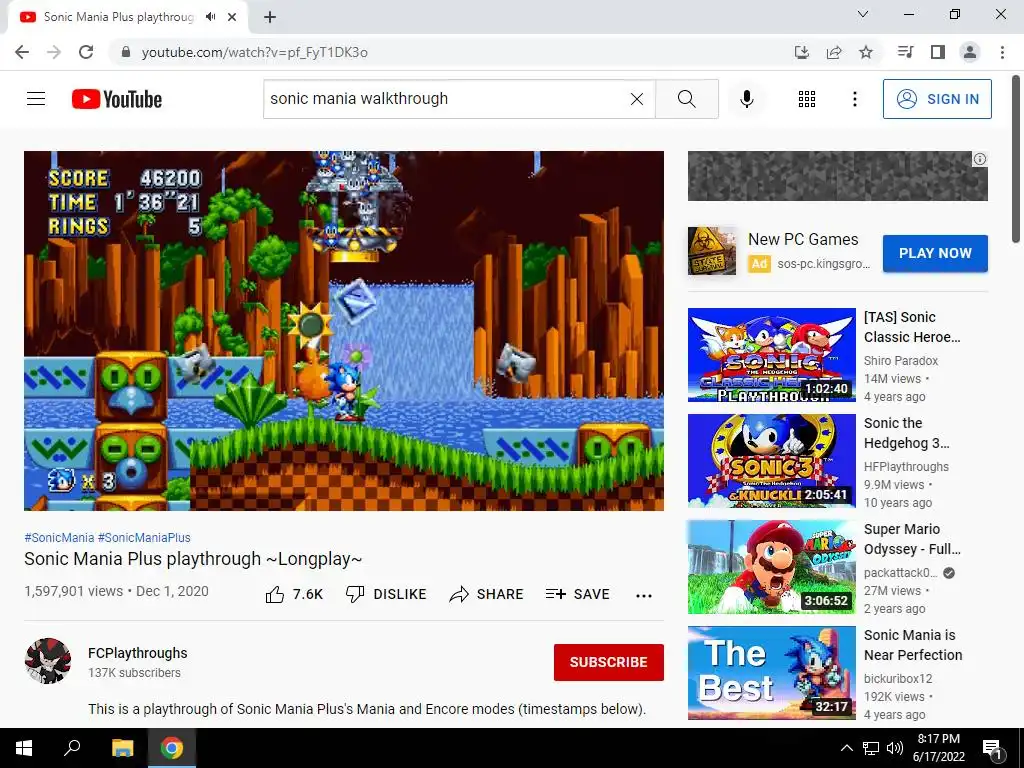Open the HFPlaythroughs channel name
The height and width of the screenshot is (768, 1024).
pyautogui.click(x=906, y=466)
